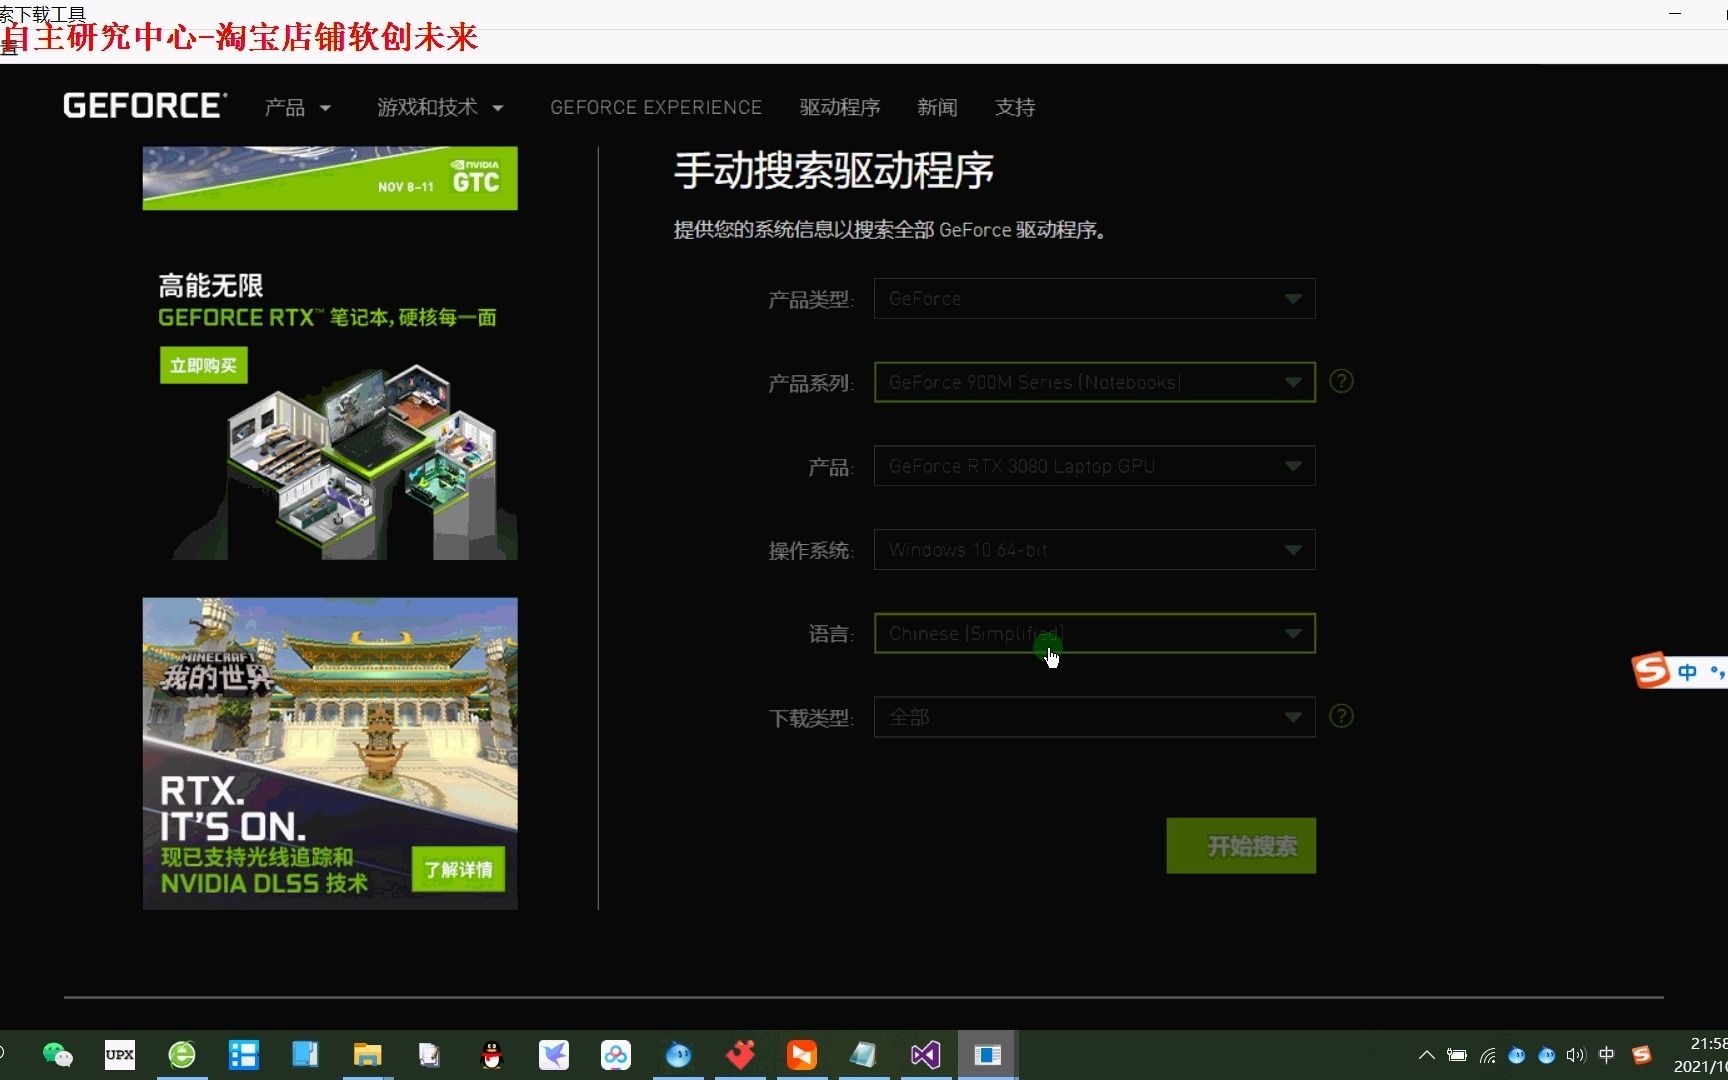Open the 操作系统 Windows 10 dropdown
The width and height of the screenshot is (1728, 1080).
point(1094,549)
